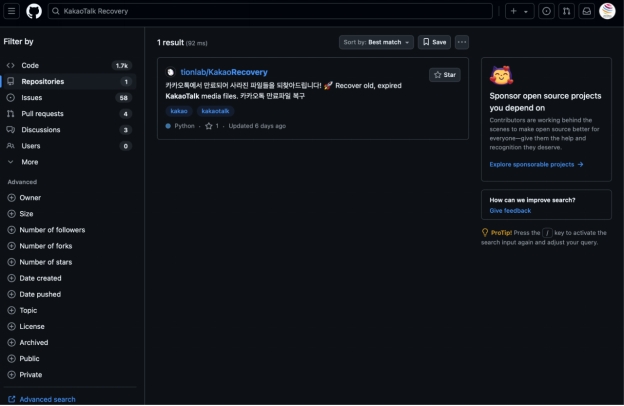Viewport: 624px width, 406px height.
Task: Open user profile avatar menu
Action: tap(607, 11)
